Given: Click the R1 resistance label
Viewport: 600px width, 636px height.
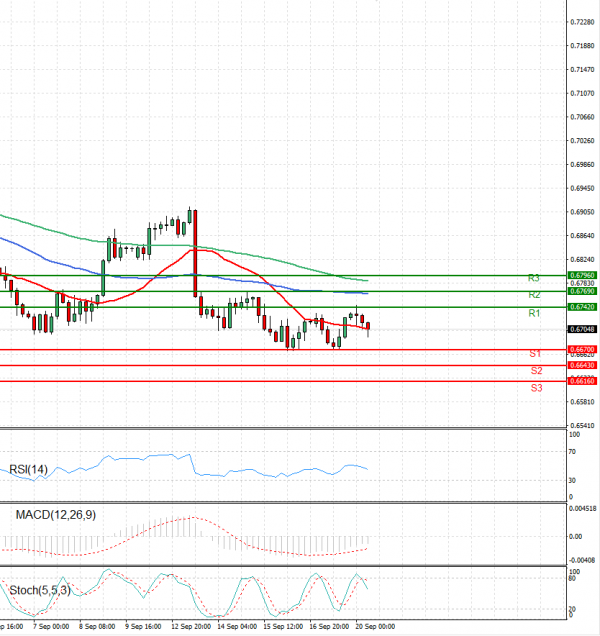Looking at the screenshot, I should click(x=534, y=313).
